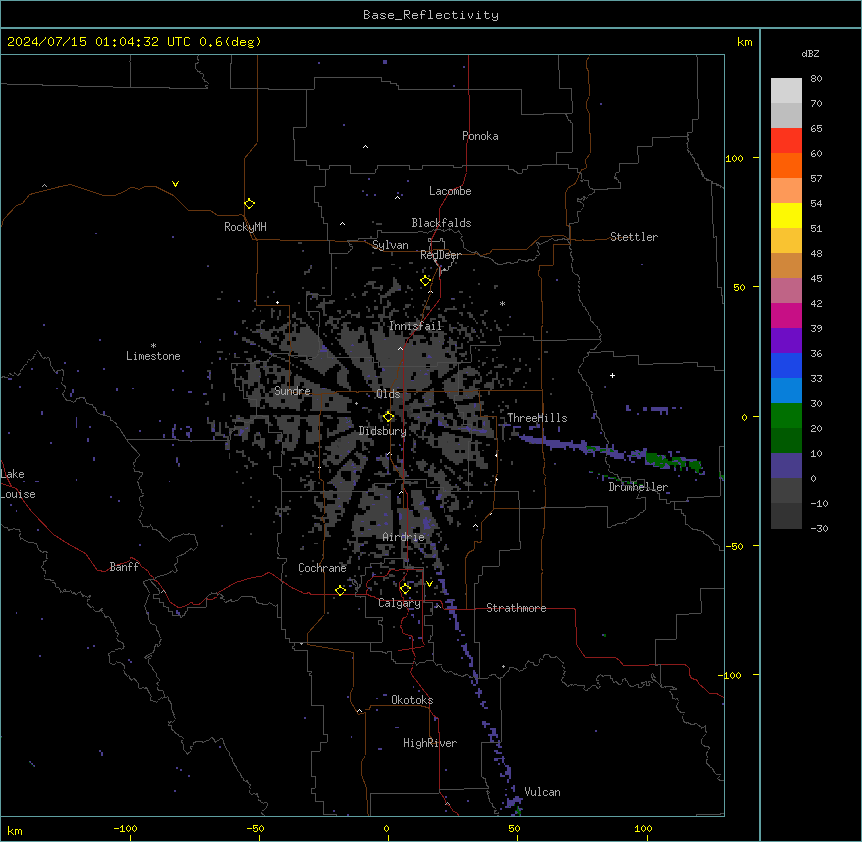The width and height of the screenshot is (862, 842).
Task: Click the ThreeHills town label
Action: click(537, 418)
